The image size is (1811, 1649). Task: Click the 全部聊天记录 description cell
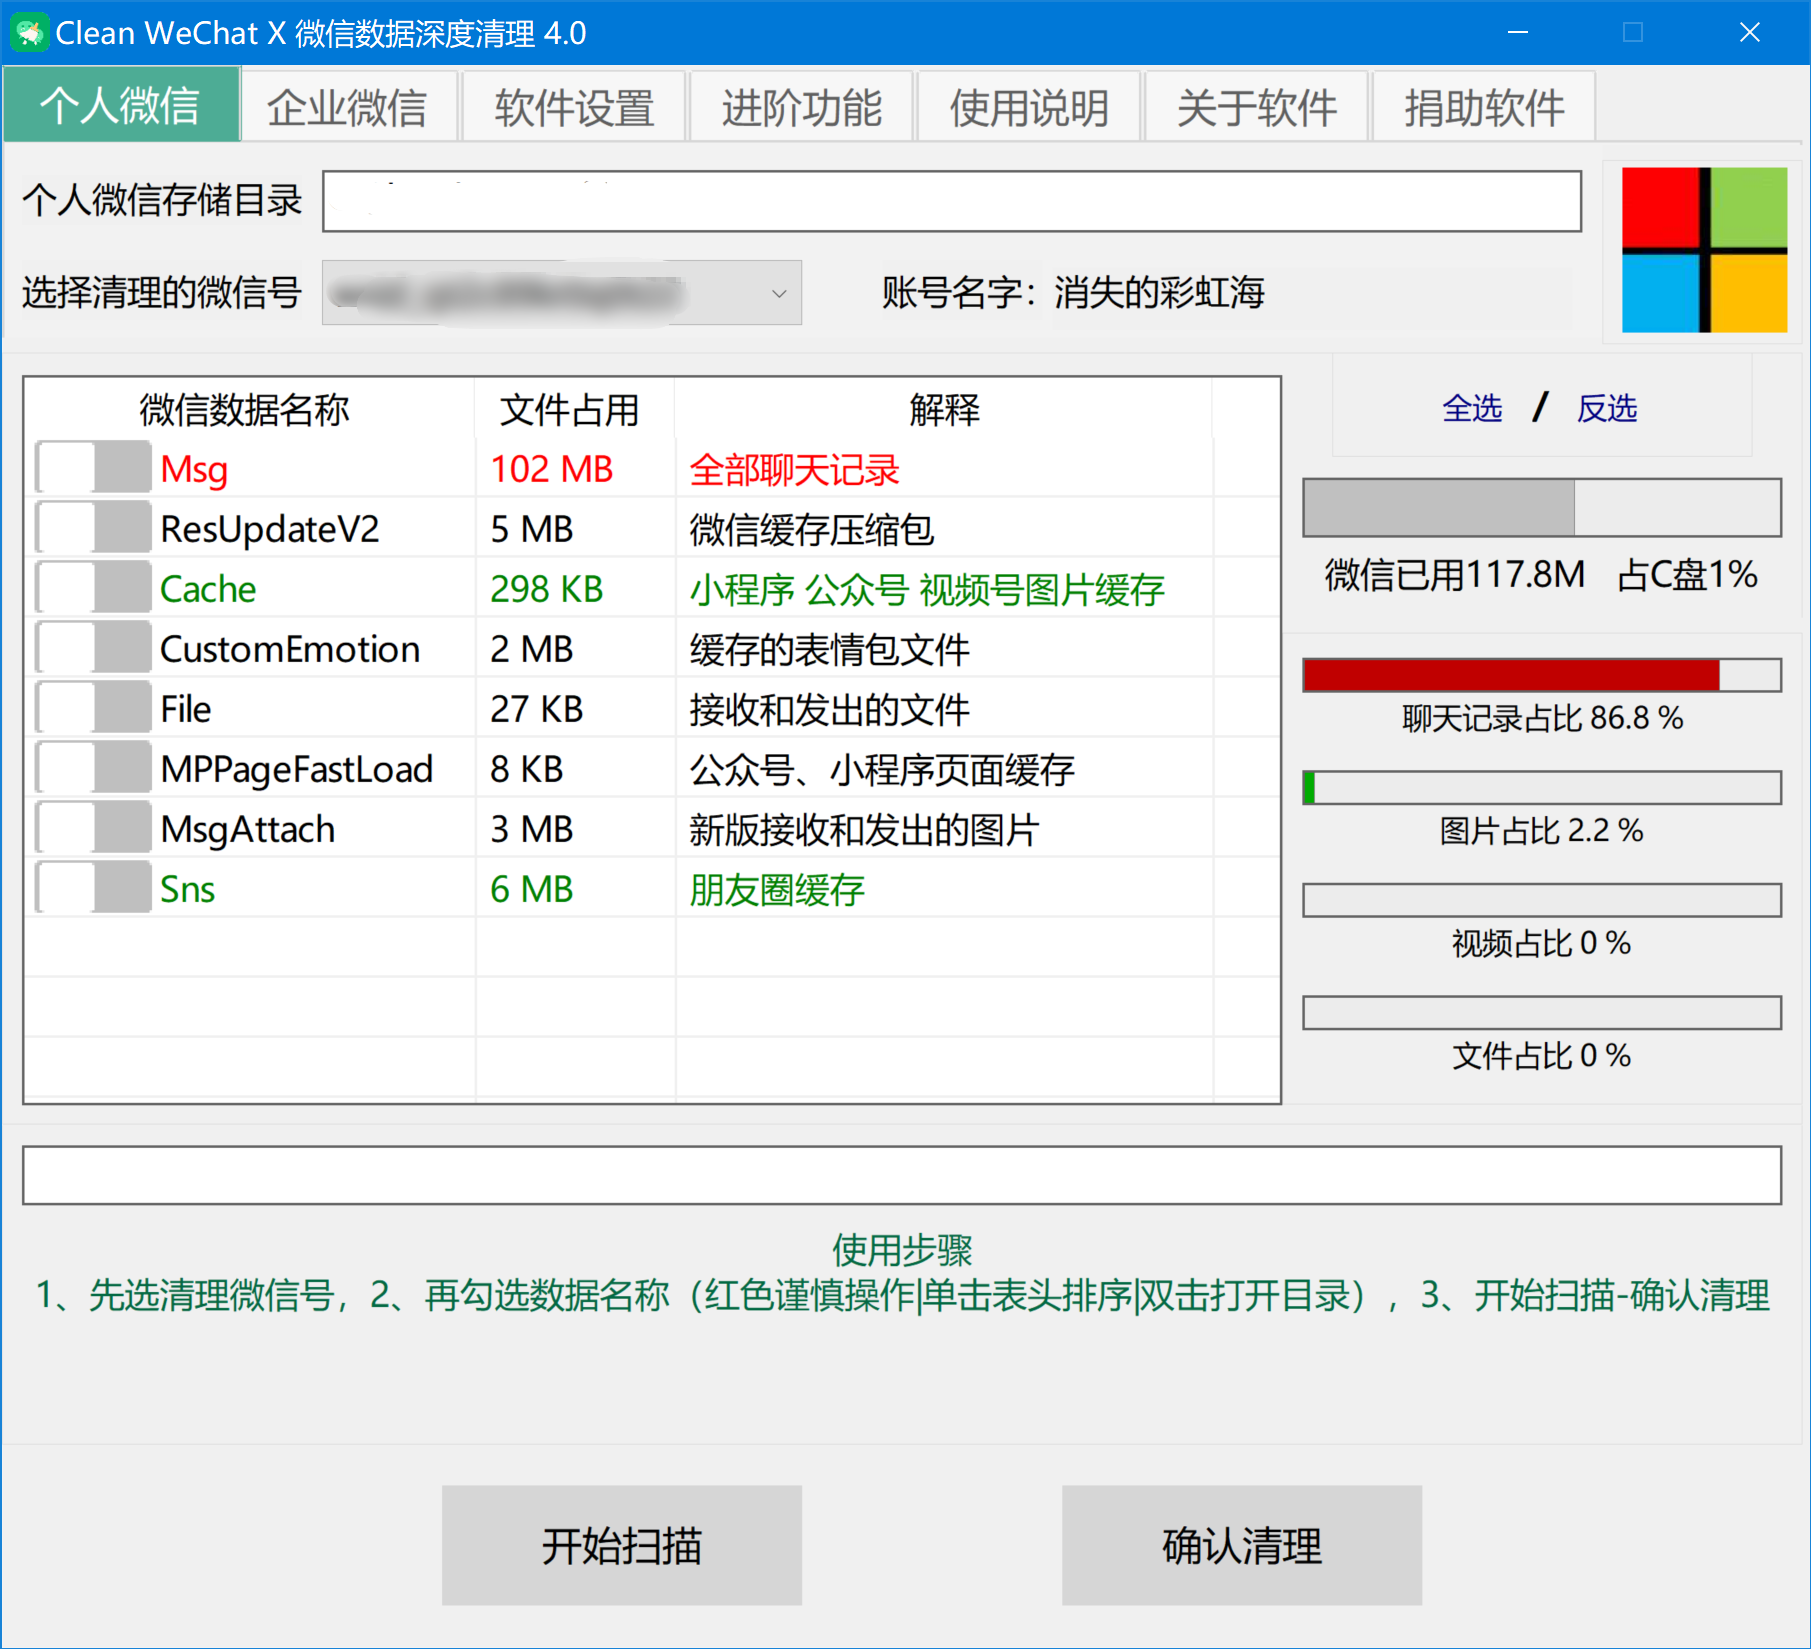pos(795,469)
